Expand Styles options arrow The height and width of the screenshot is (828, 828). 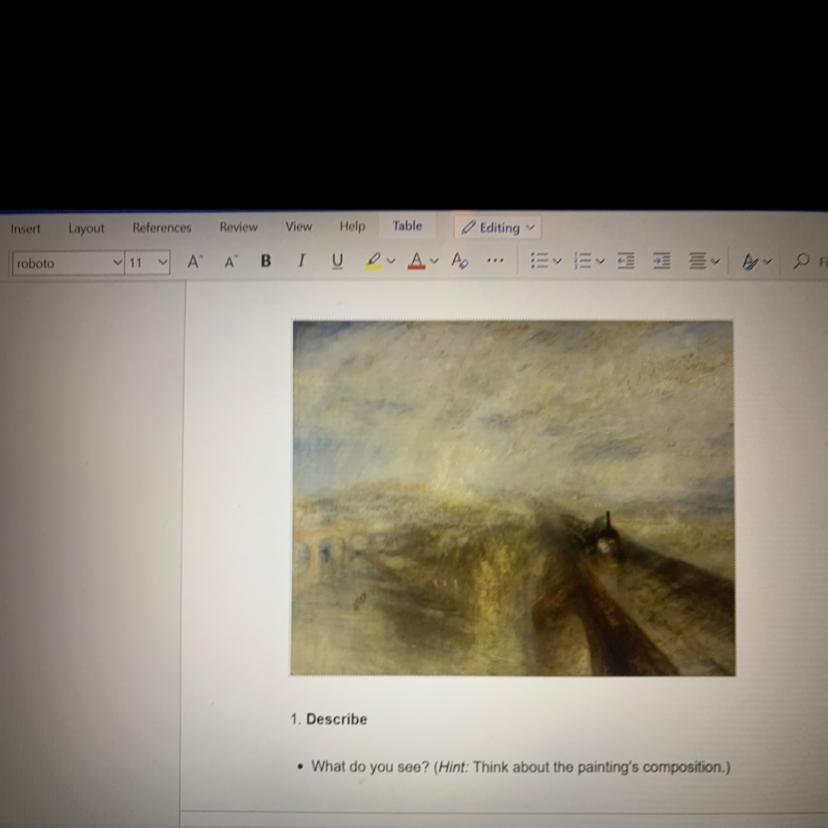tap(768, 261)
